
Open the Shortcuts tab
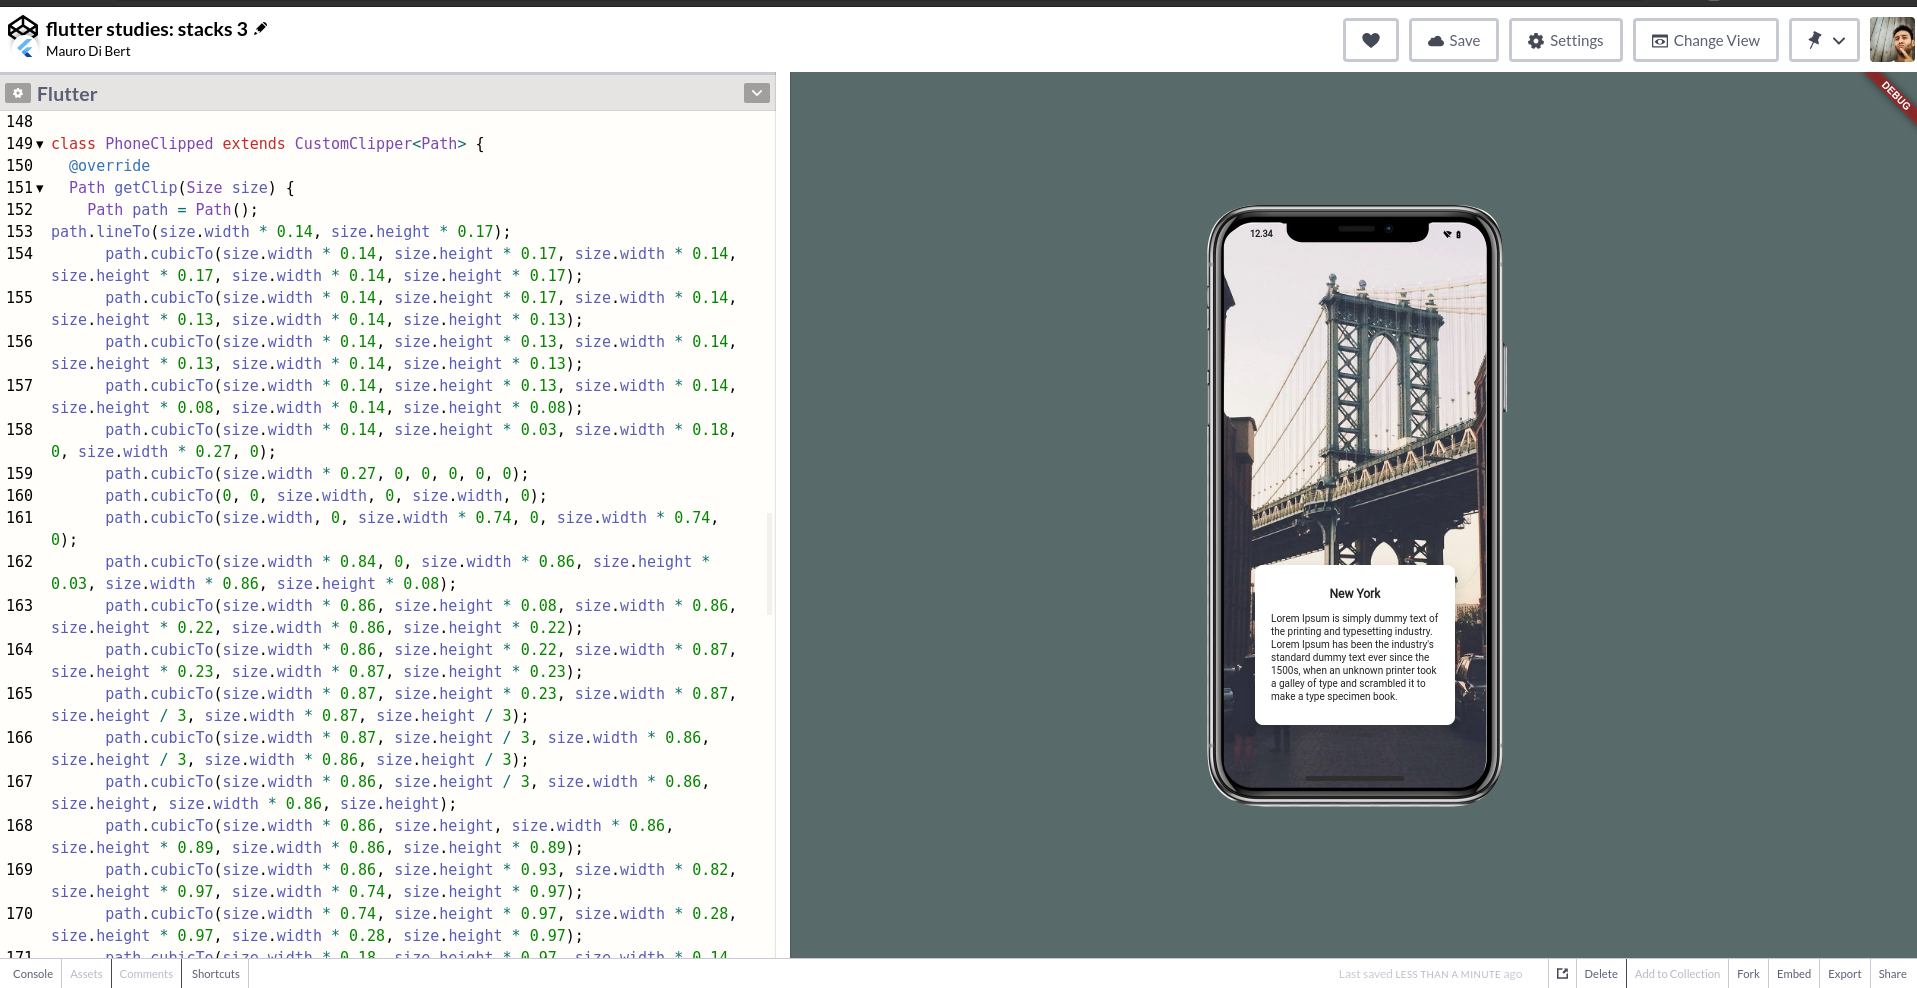click(214, 973)
